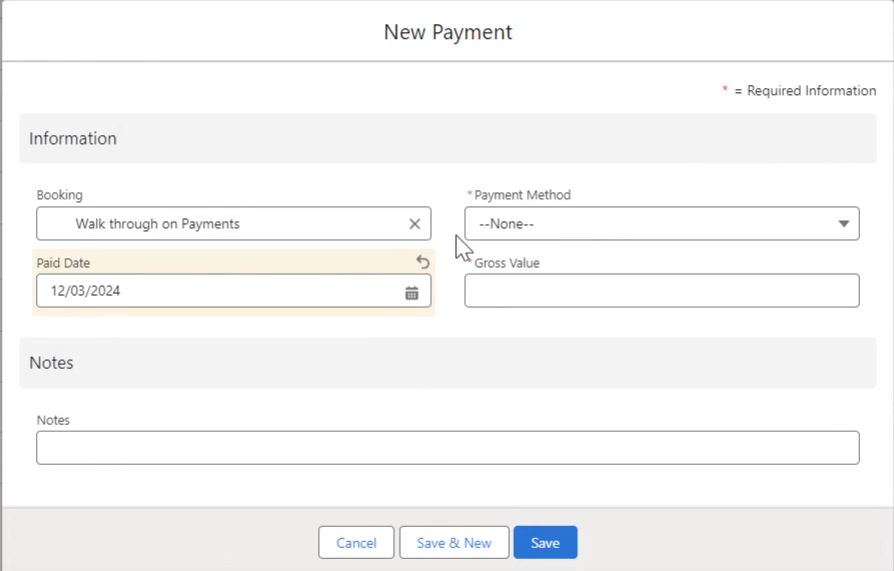Viewport: 894px width, 571px height.
Task: Click the Notes section header bar
Action: click(448, 363)
